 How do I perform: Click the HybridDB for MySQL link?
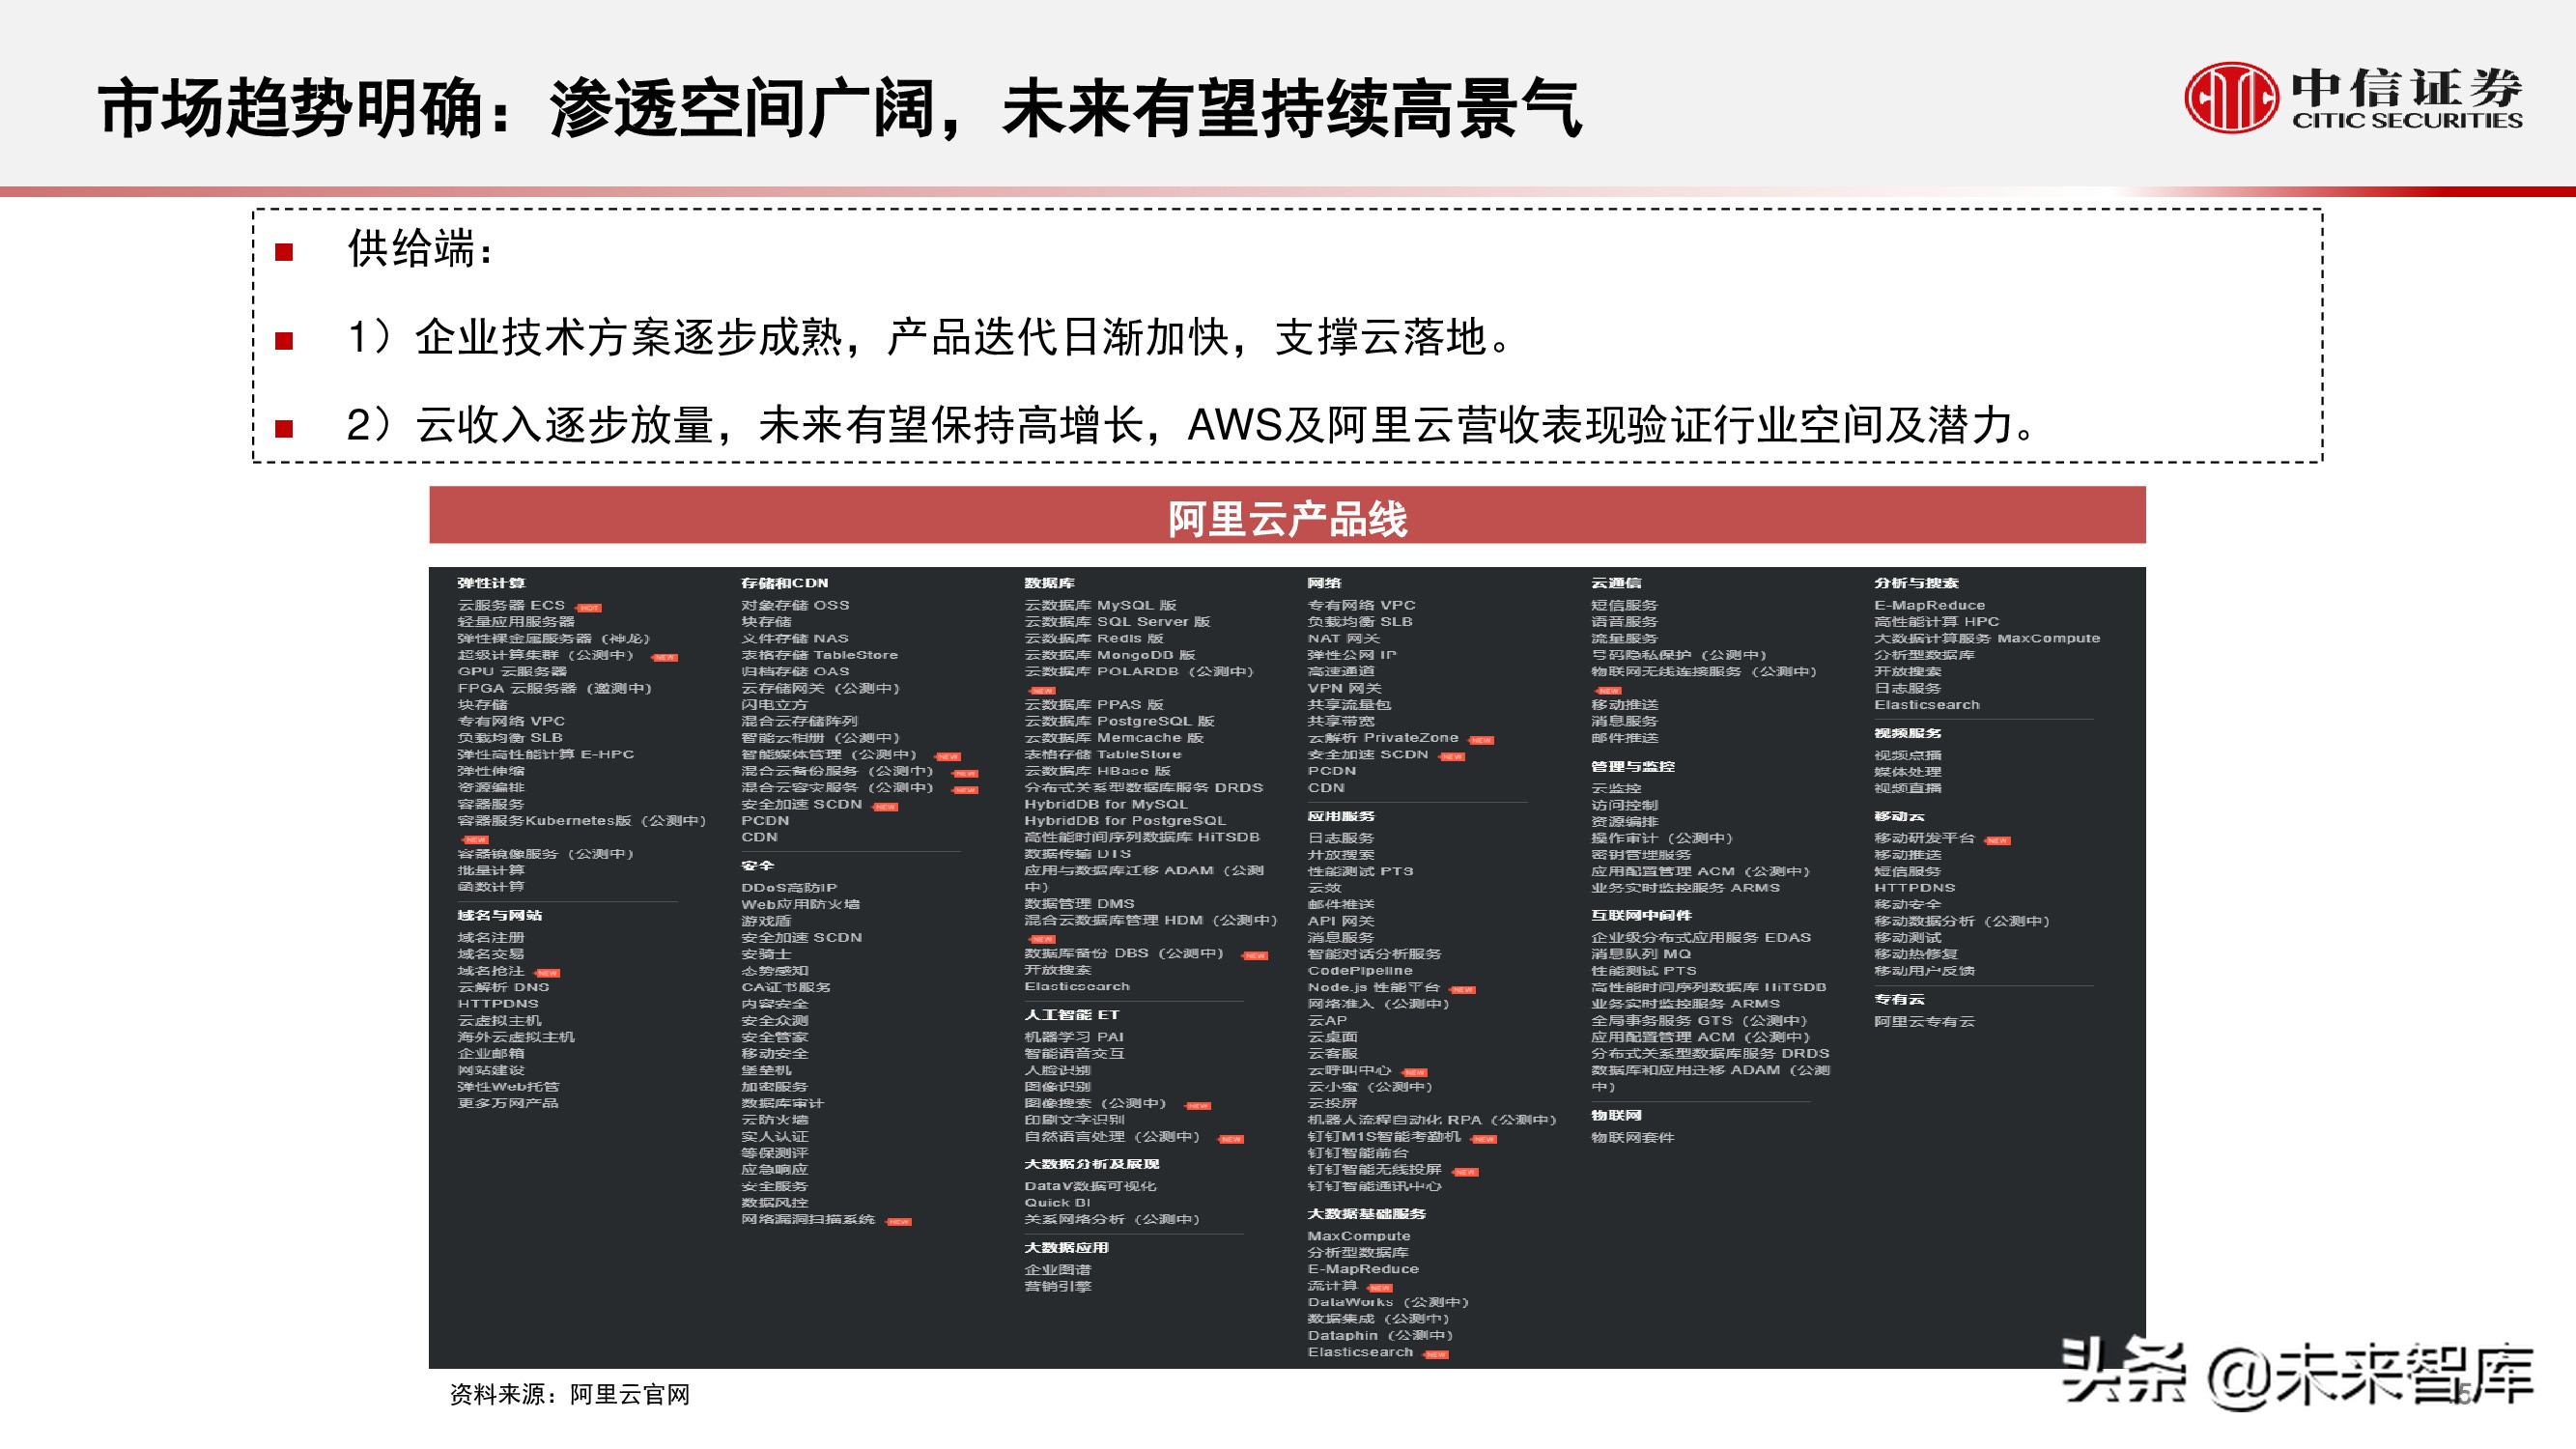click(x=1106, y=804)
